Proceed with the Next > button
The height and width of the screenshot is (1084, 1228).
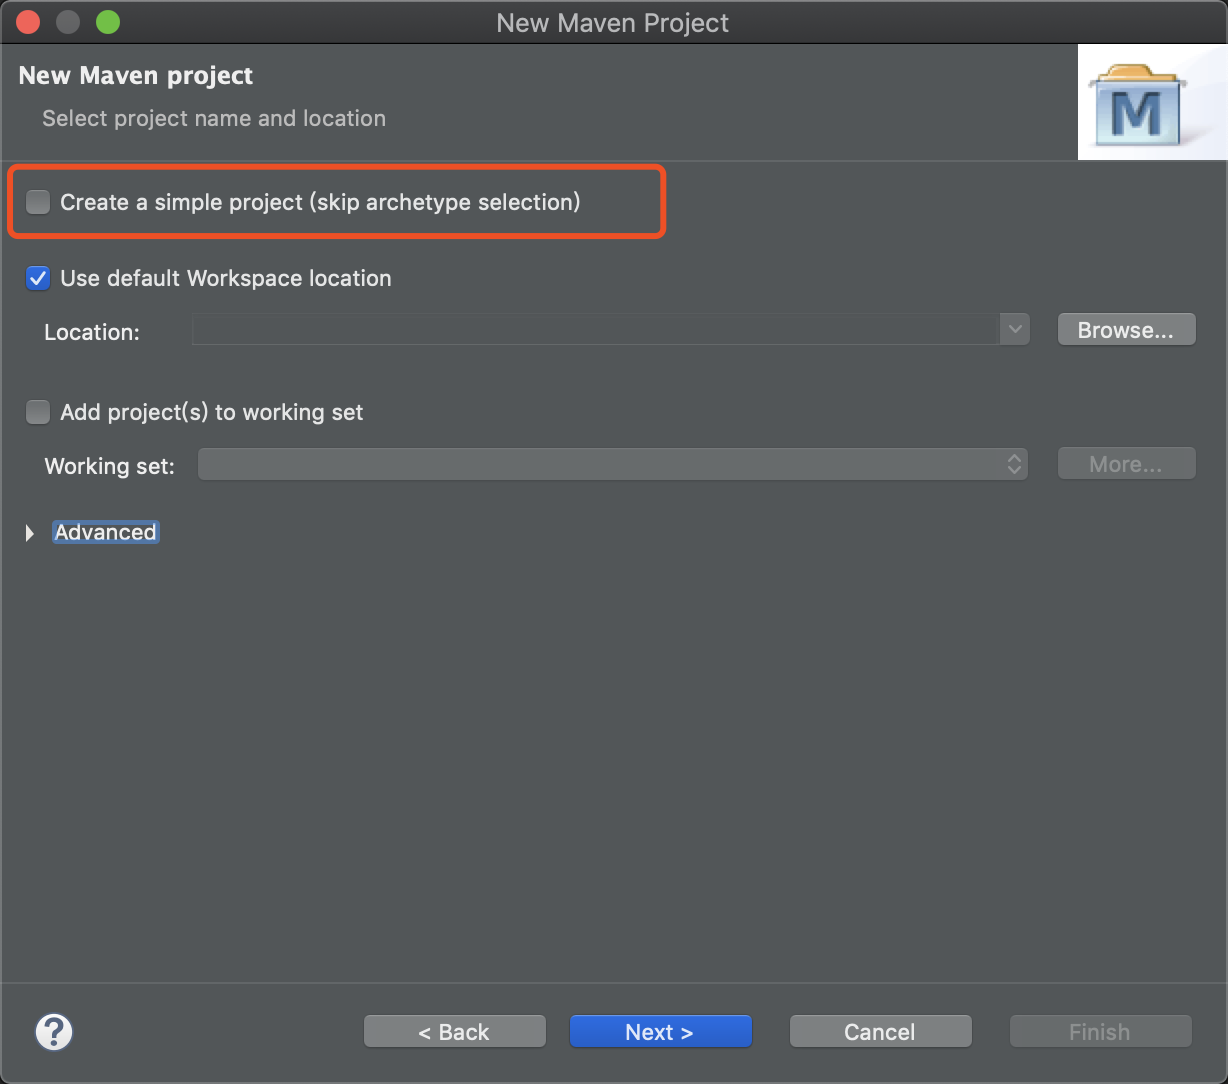pyautogui.click(x=660, y=1032)
